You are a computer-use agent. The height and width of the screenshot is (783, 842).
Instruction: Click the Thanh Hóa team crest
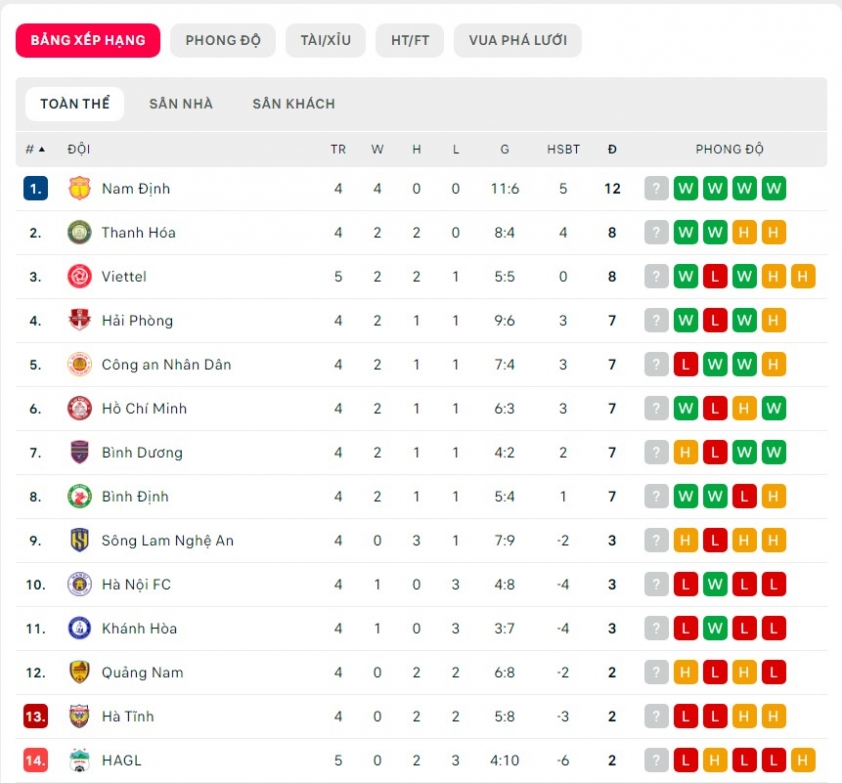pyautogui.click(x=79, y=232)
